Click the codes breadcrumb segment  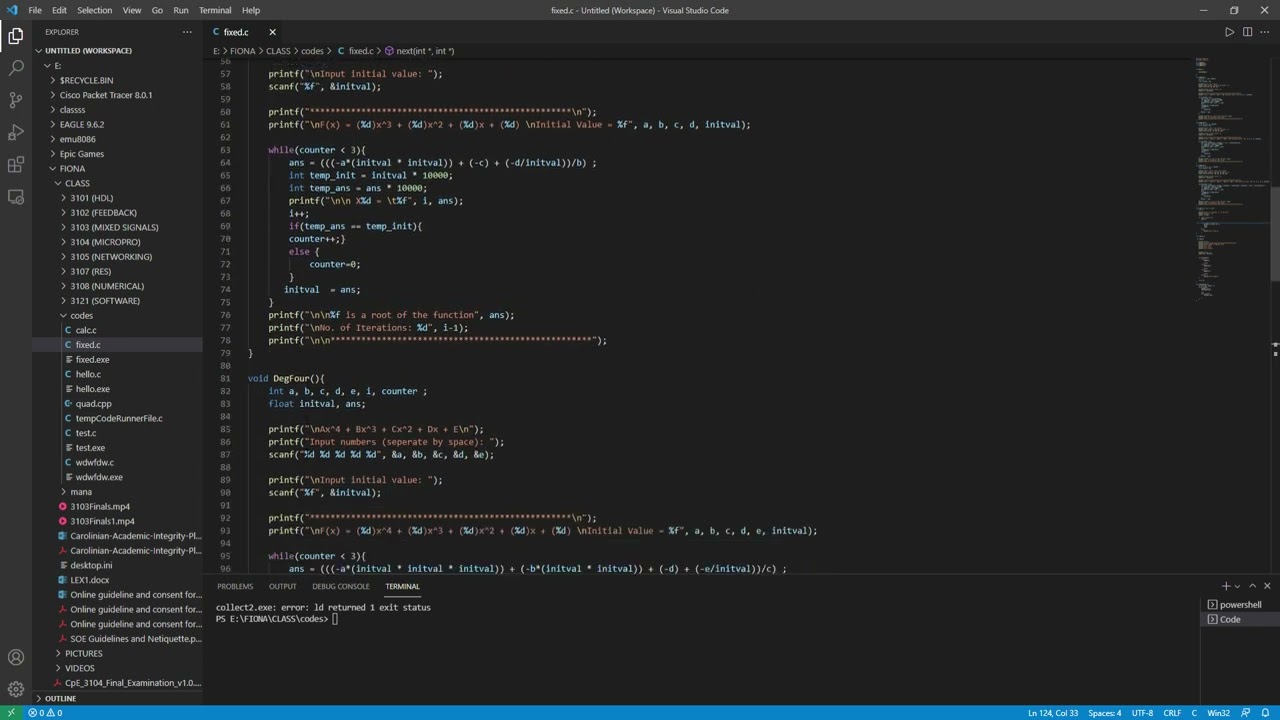point(312,51)
